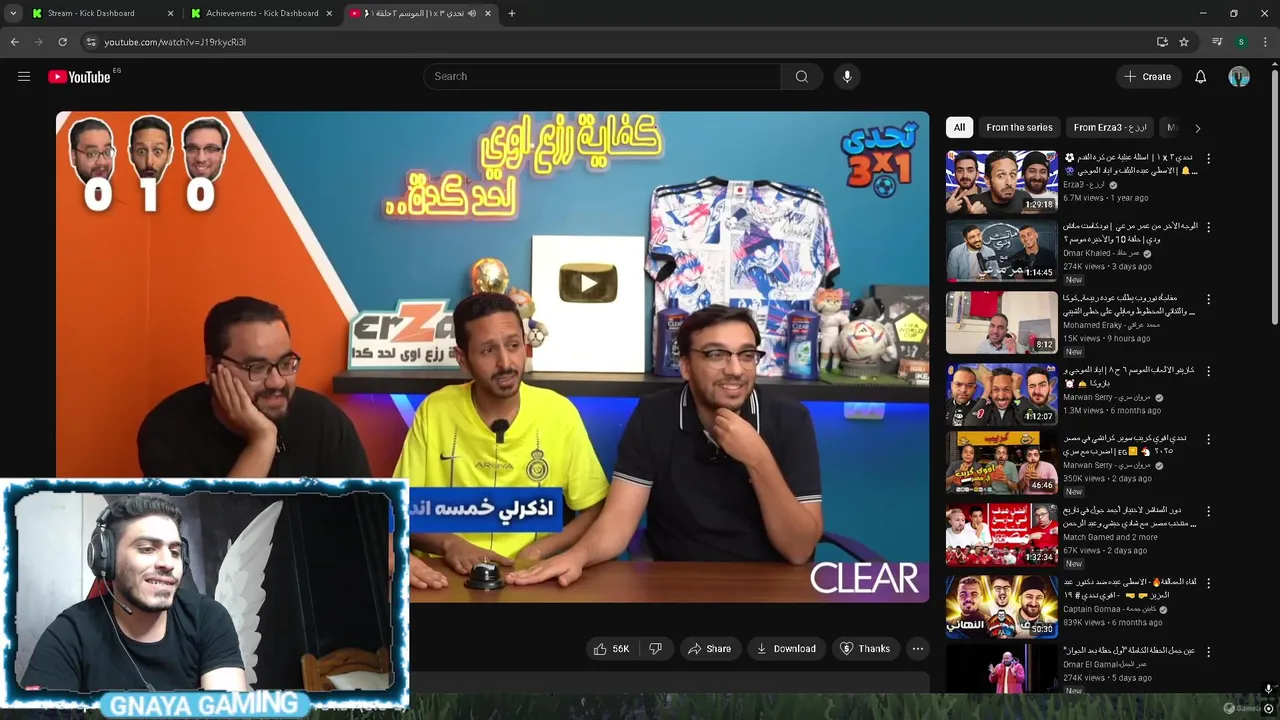Start voice search with microphone icon
This screenshot has width=1280, height=720.
(847, 76)
